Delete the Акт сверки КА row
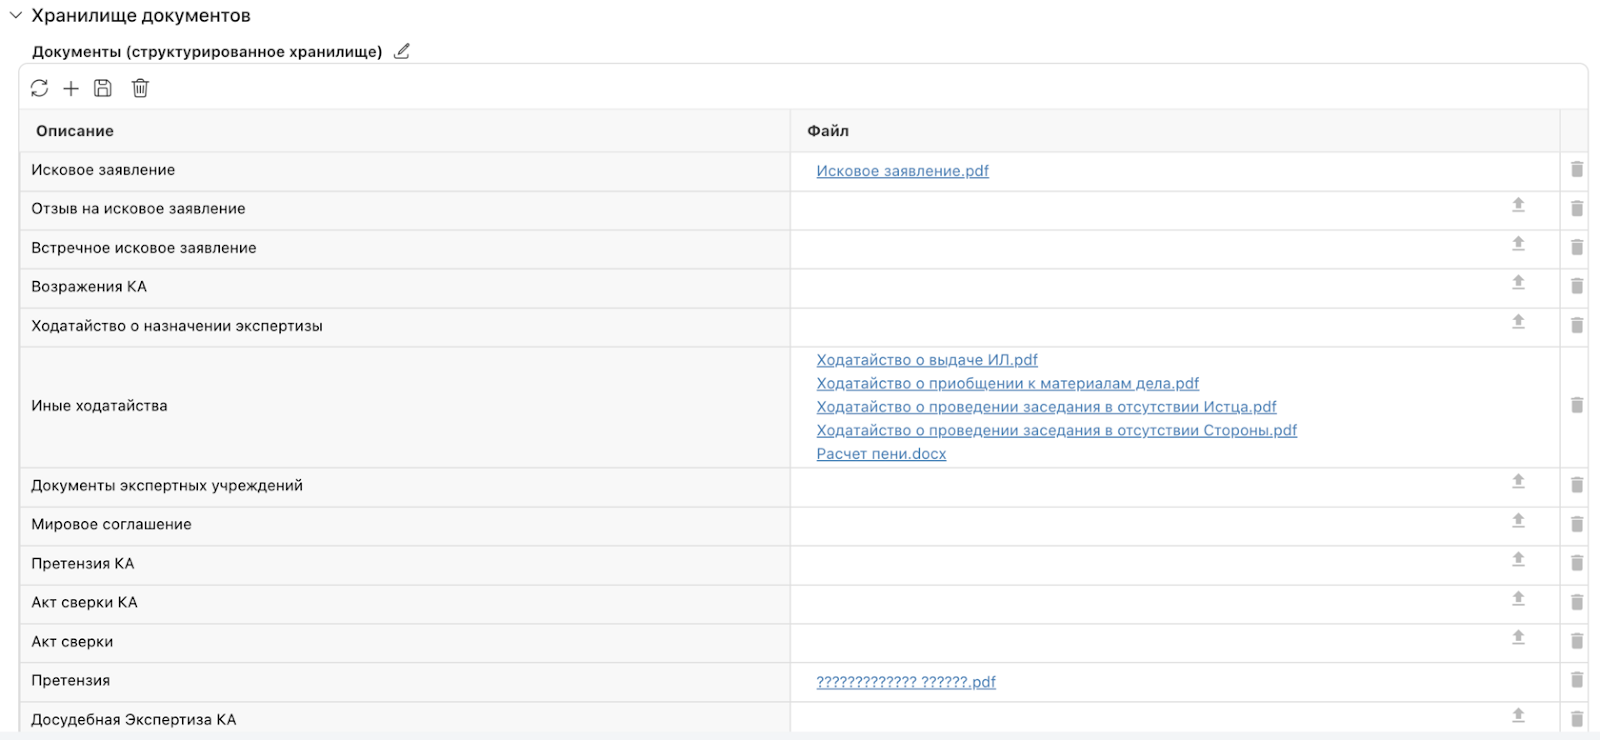 click(x=1577, y=602)
